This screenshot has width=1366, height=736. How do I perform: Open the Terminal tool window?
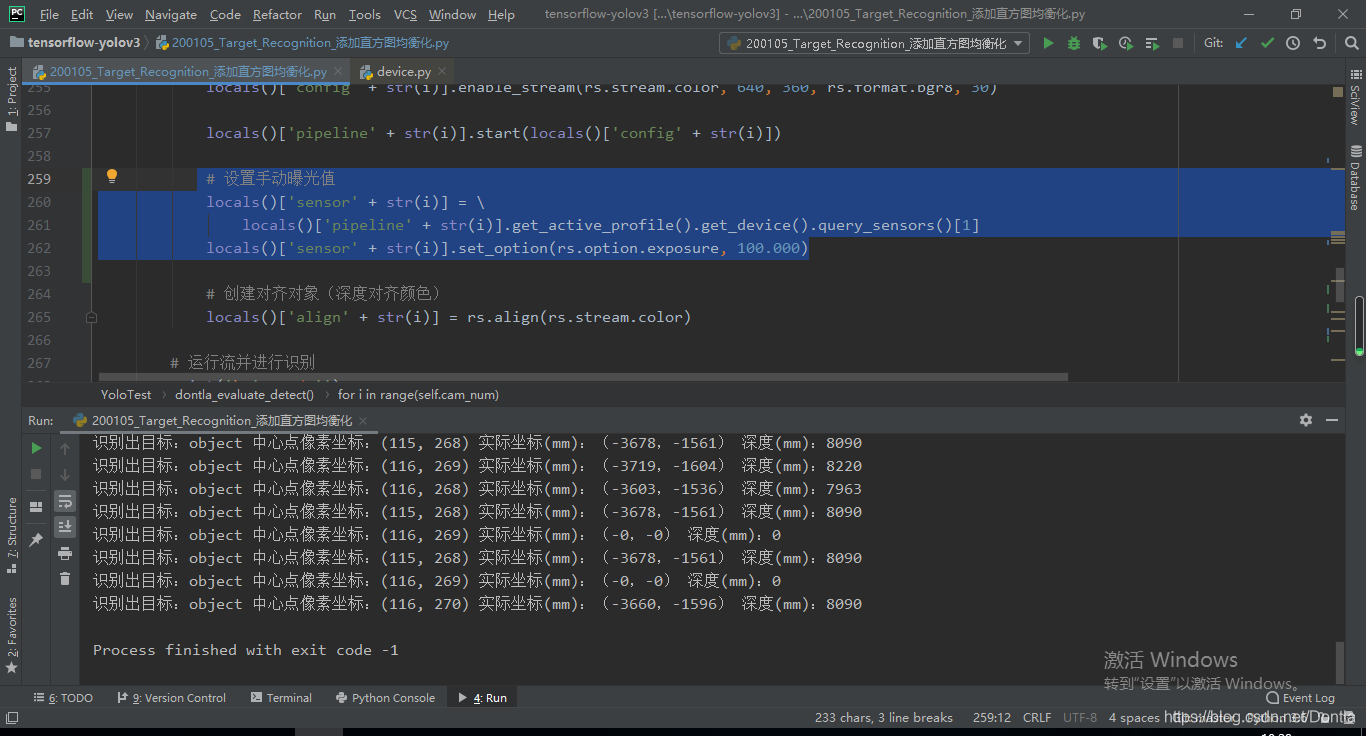[x=282, y=698]
